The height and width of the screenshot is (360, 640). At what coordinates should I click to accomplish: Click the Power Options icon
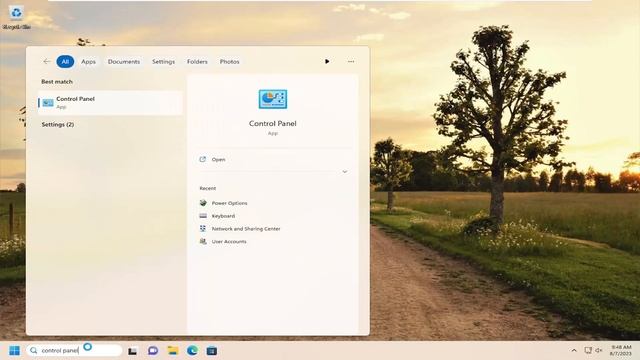tap(203, 203)
